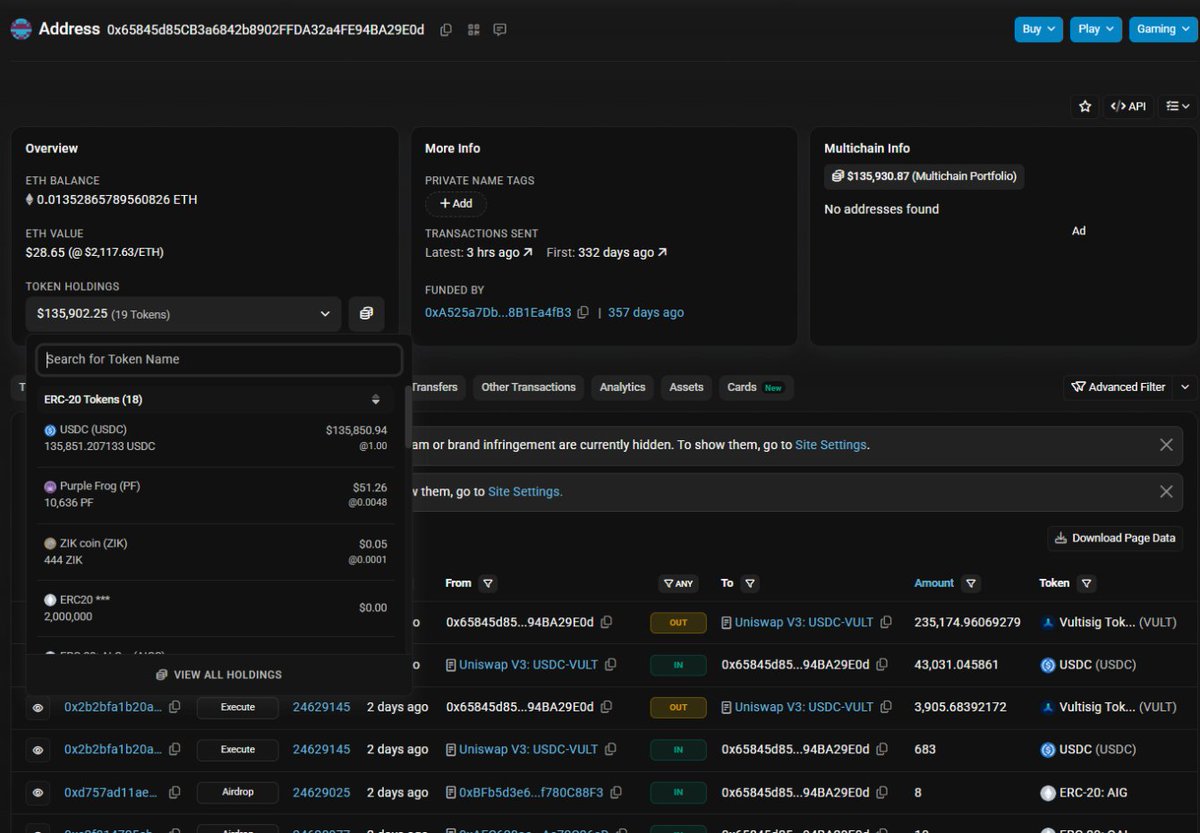Focus the Search for Token Name field

tap(219, 360)
